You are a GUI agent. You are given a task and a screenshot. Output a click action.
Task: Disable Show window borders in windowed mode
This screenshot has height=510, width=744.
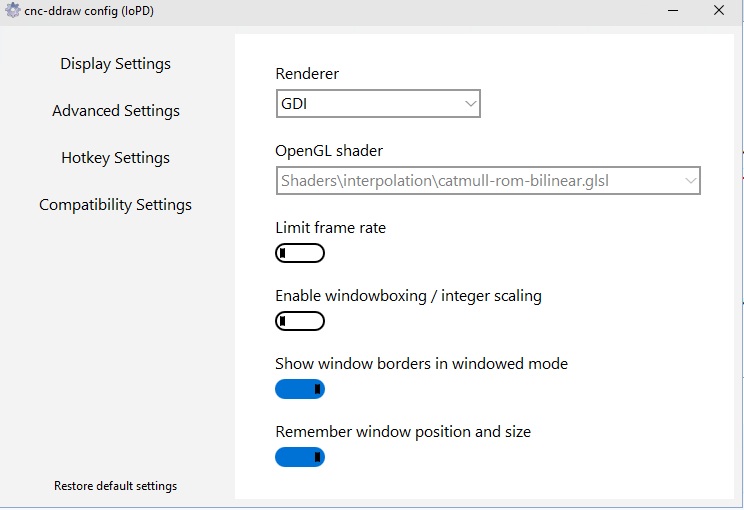pos(300,389)
